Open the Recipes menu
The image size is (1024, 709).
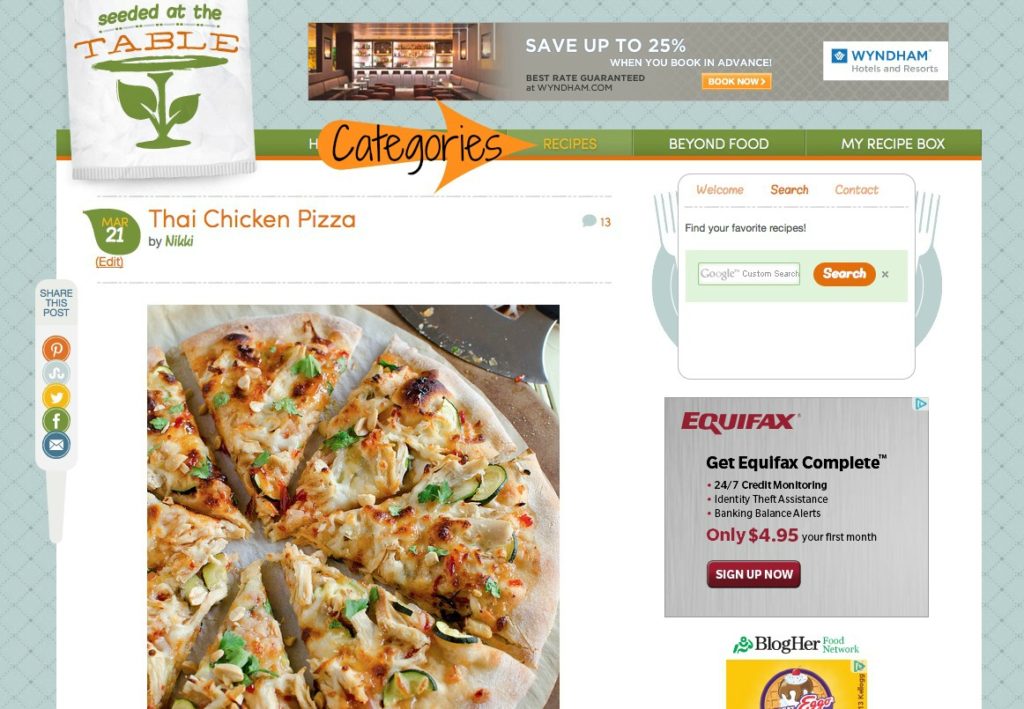[569, 144]
